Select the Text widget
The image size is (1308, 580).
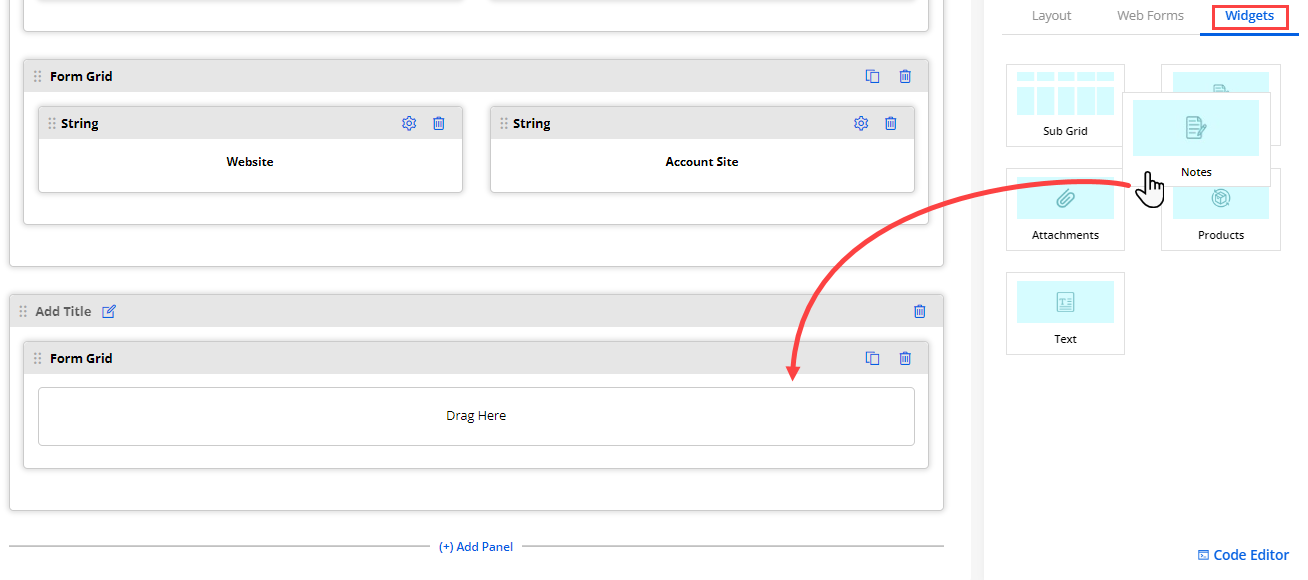coord(1065,313)
